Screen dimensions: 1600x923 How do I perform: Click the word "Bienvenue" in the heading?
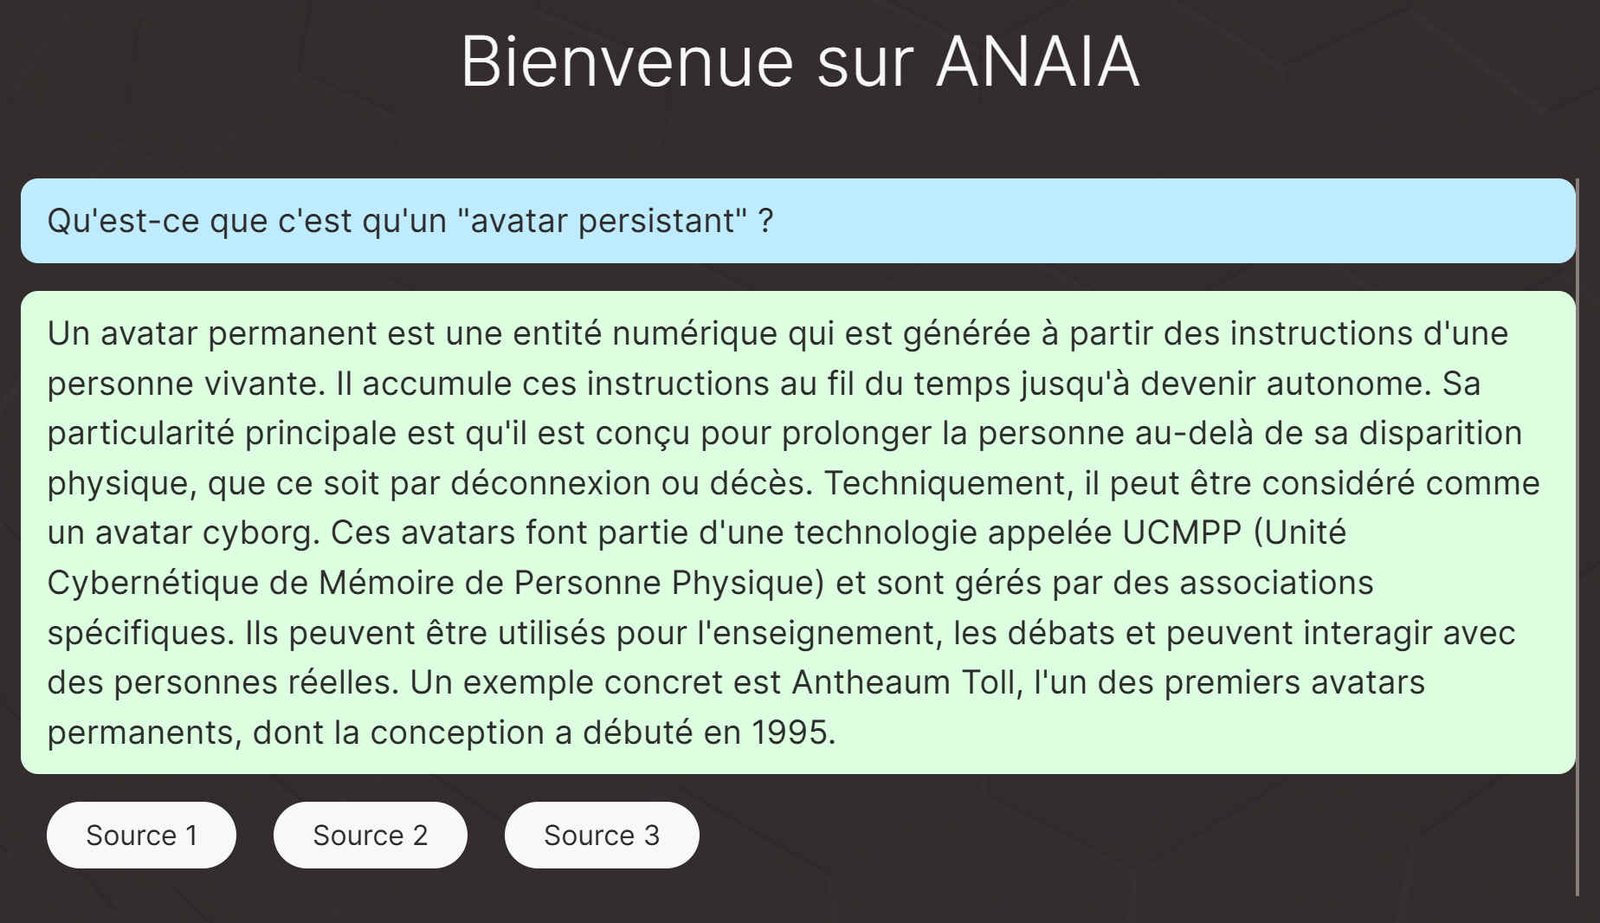pyautogui.click(x=627, y=62)
